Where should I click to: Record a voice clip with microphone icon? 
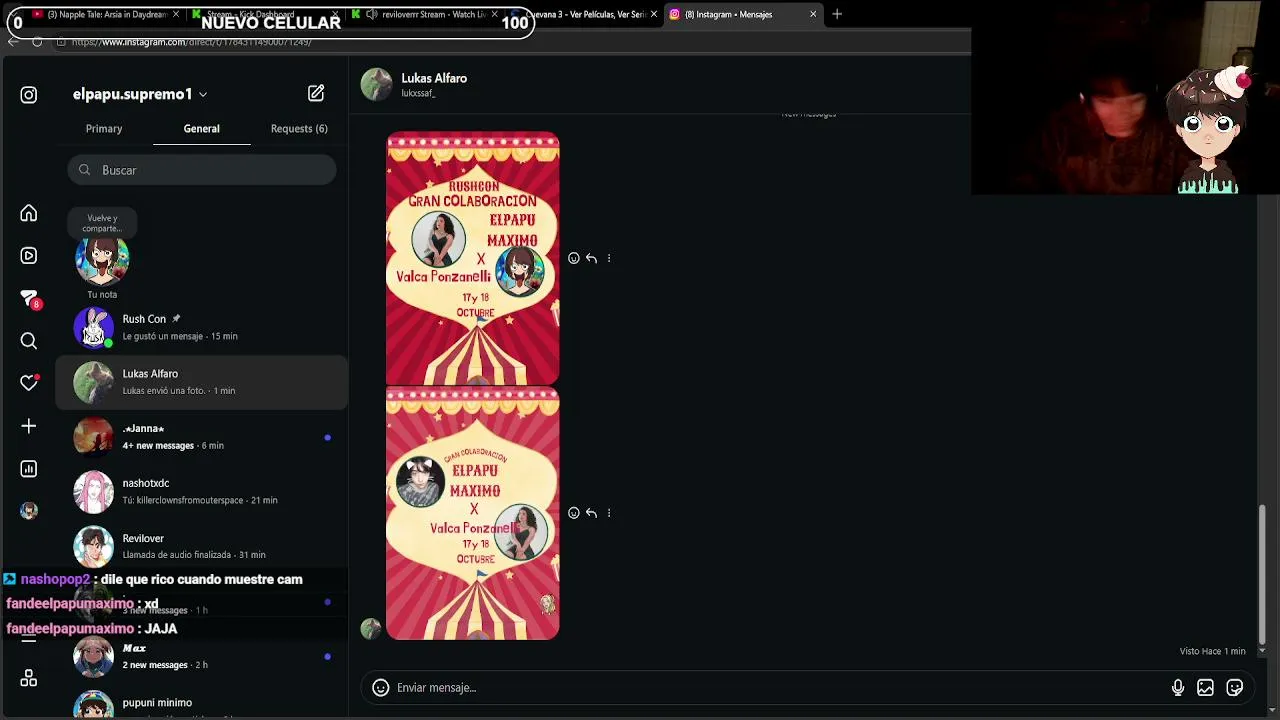[1178, 687]
